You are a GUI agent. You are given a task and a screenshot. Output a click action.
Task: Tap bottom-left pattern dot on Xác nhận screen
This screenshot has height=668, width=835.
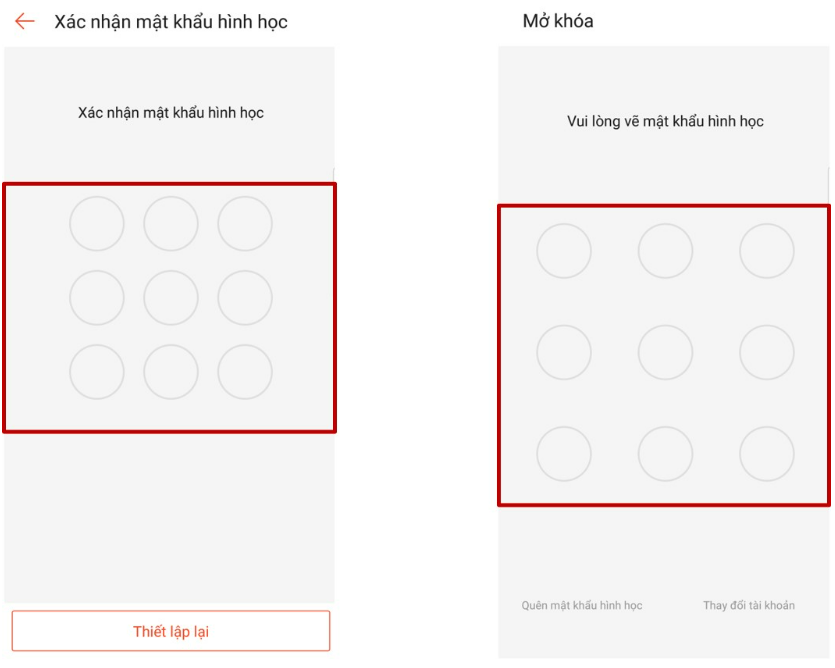point(97,372)
